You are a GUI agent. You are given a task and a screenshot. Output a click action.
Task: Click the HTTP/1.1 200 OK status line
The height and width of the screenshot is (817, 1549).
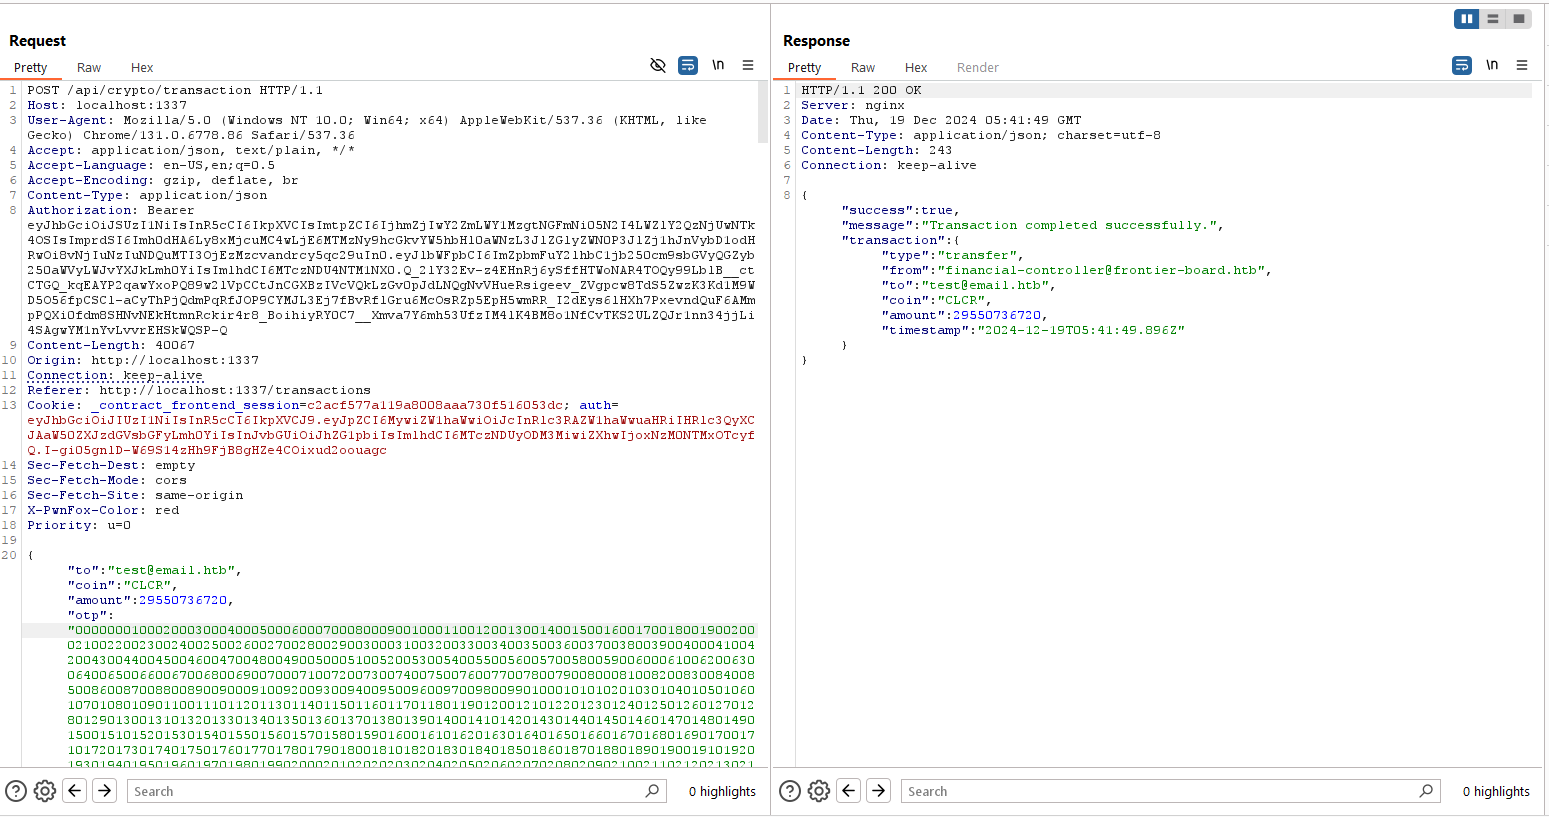[861, 90]
